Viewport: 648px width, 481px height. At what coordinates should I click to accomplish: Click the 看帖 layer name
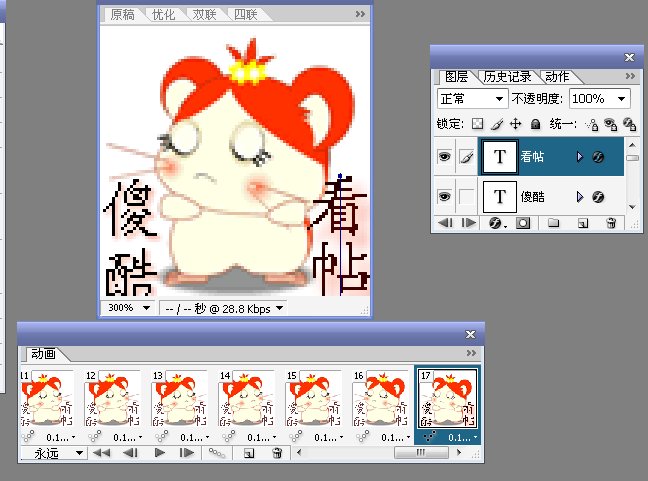click(x=532, y=157)
